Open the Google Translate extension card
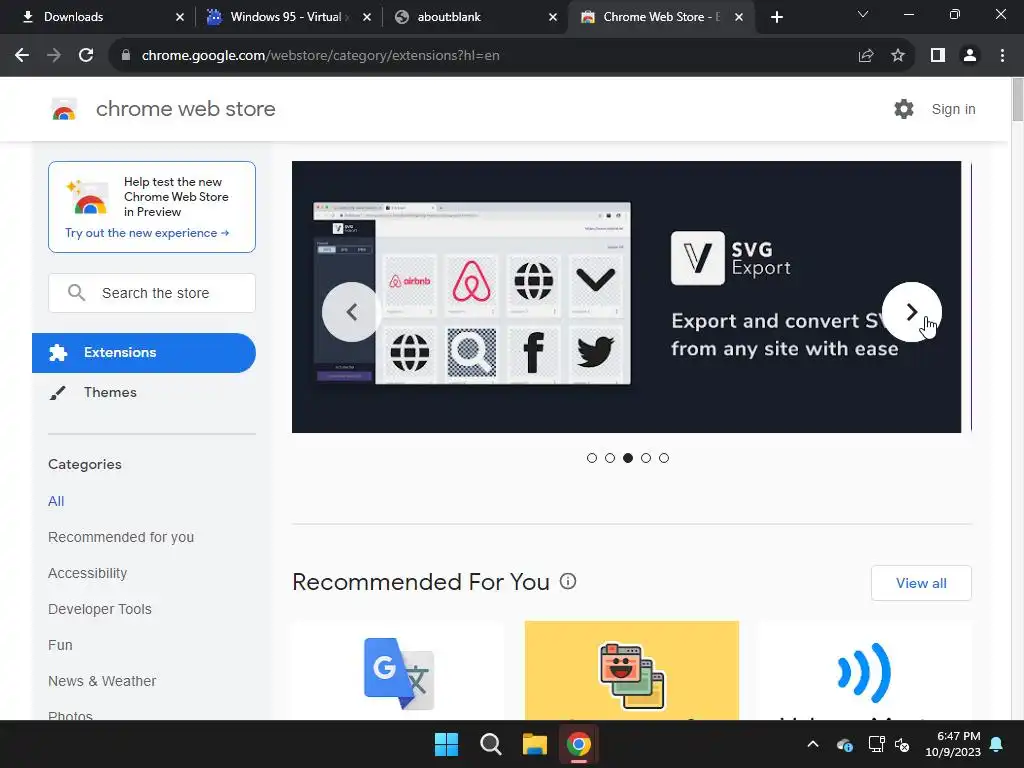The image size is (1024, 768). pos(398,671)
